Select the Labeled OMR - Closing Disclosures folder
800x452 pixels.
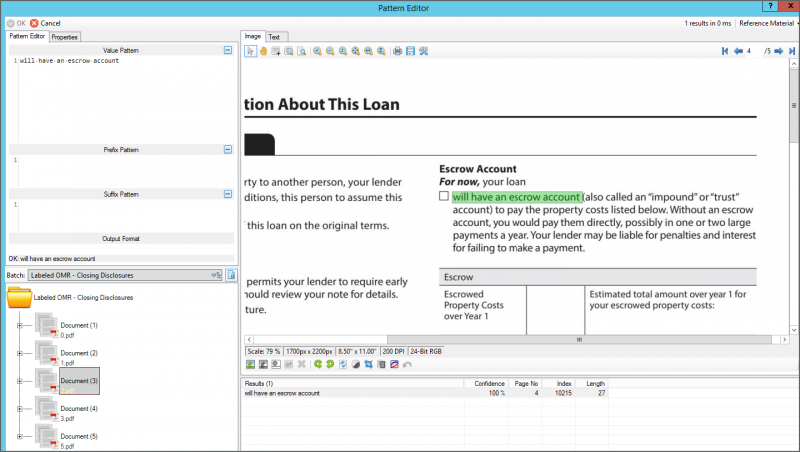pos(83,297)
